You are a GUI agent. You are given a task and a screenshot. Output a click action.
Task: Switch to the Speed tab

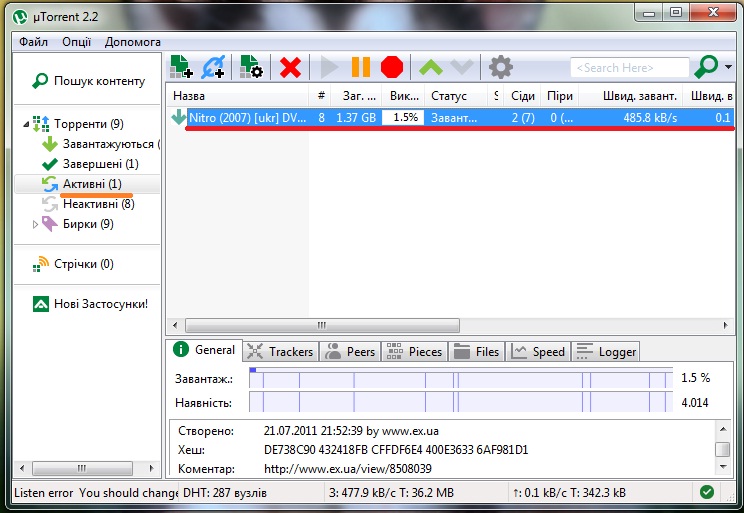coord(538,352)
